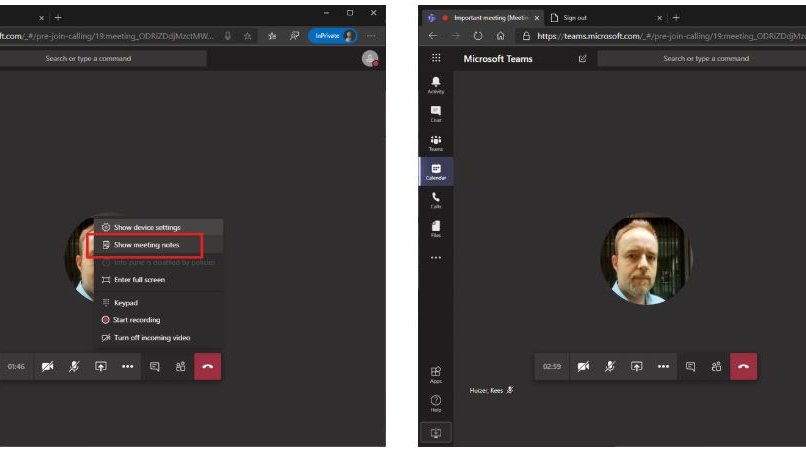Hang up the right meeting call
This screenshot has width=806, height=453.
pos(743,367)
